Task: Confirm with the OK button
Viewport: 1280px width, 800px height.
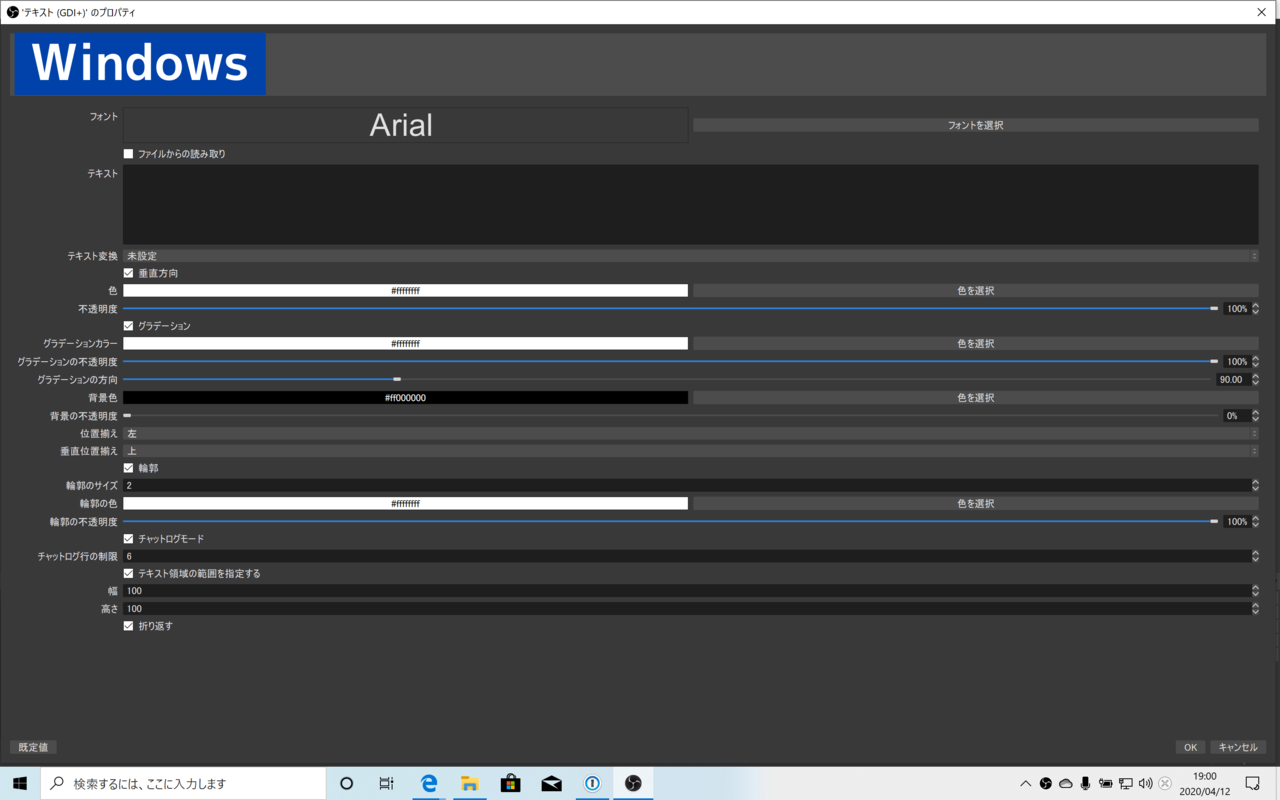Action: [1190, 747]
